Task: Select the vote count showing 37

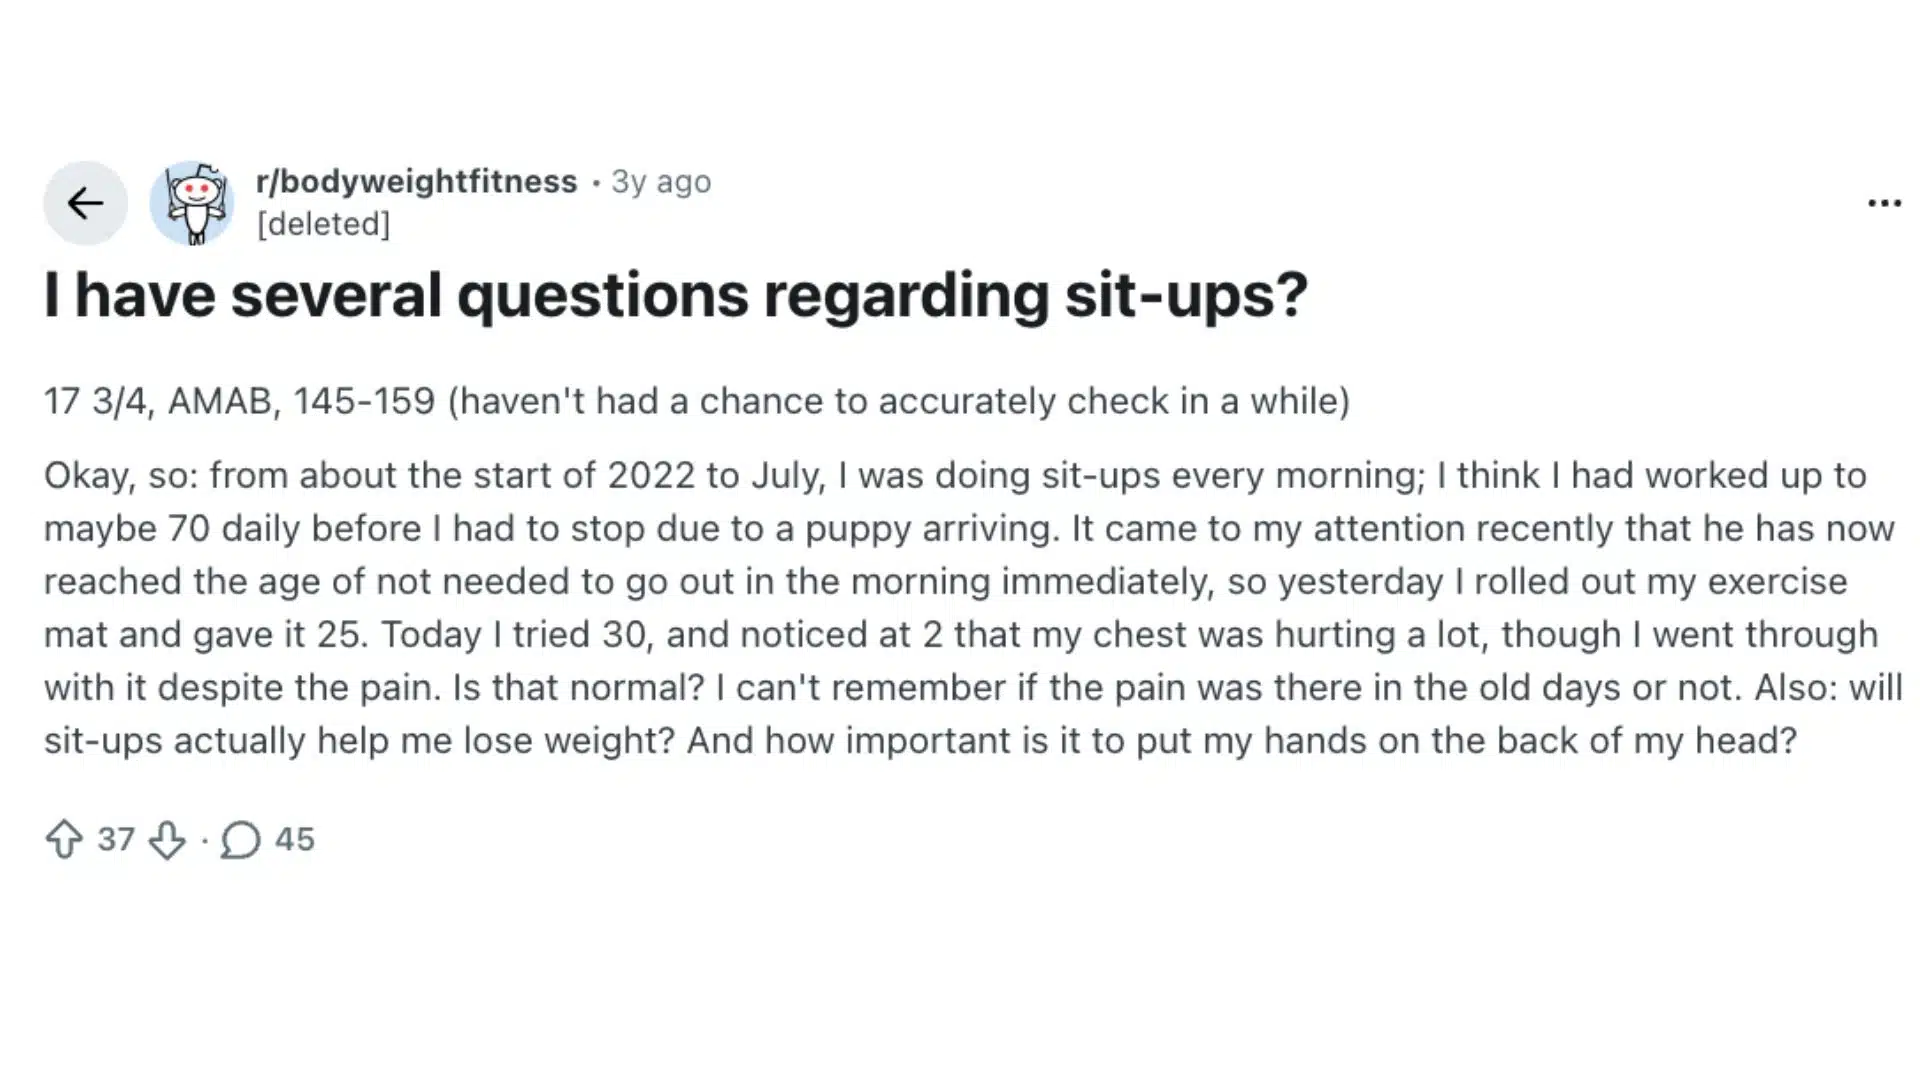Action: (x=115, y=840)
